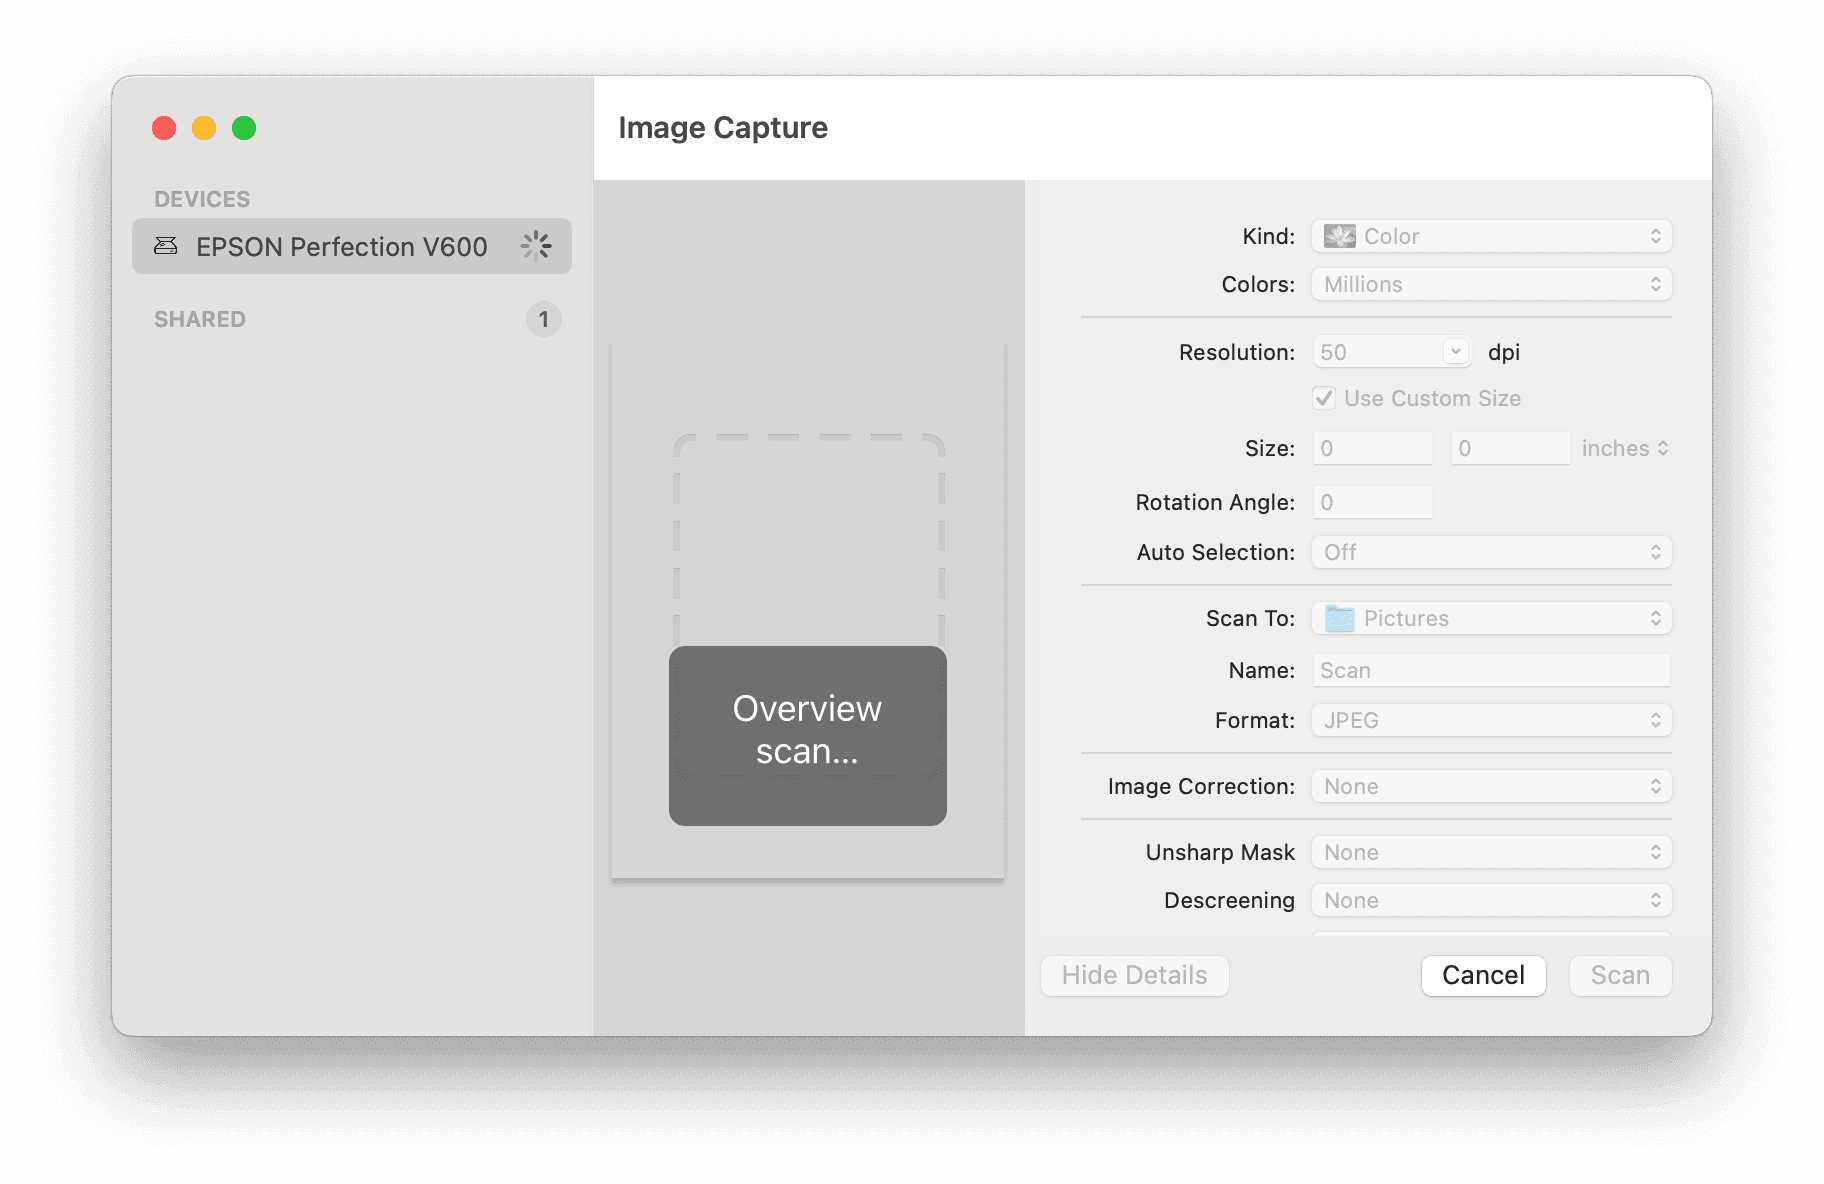Open the Kind dropdown to change scan type
This screenshot has width=1824, height=1184.
[x=1490, y=236]
